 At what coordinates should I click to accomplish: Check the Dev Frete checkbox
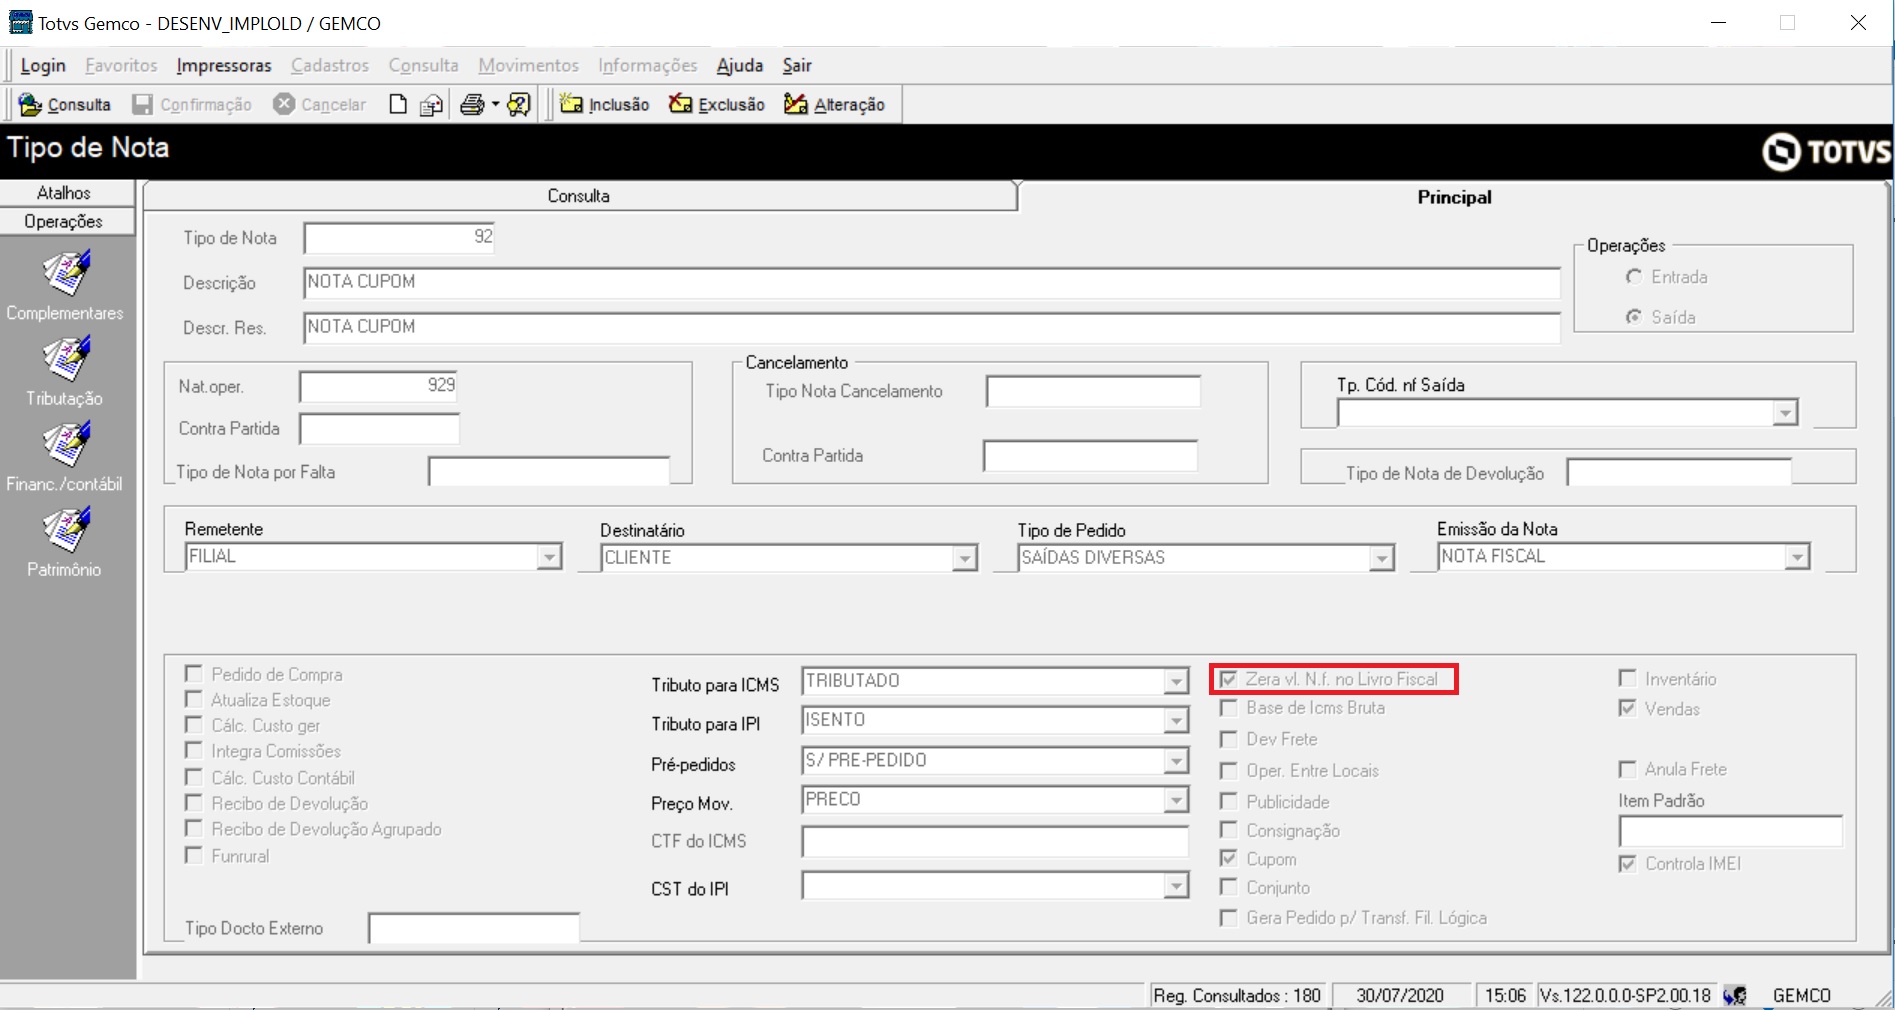1228,739
